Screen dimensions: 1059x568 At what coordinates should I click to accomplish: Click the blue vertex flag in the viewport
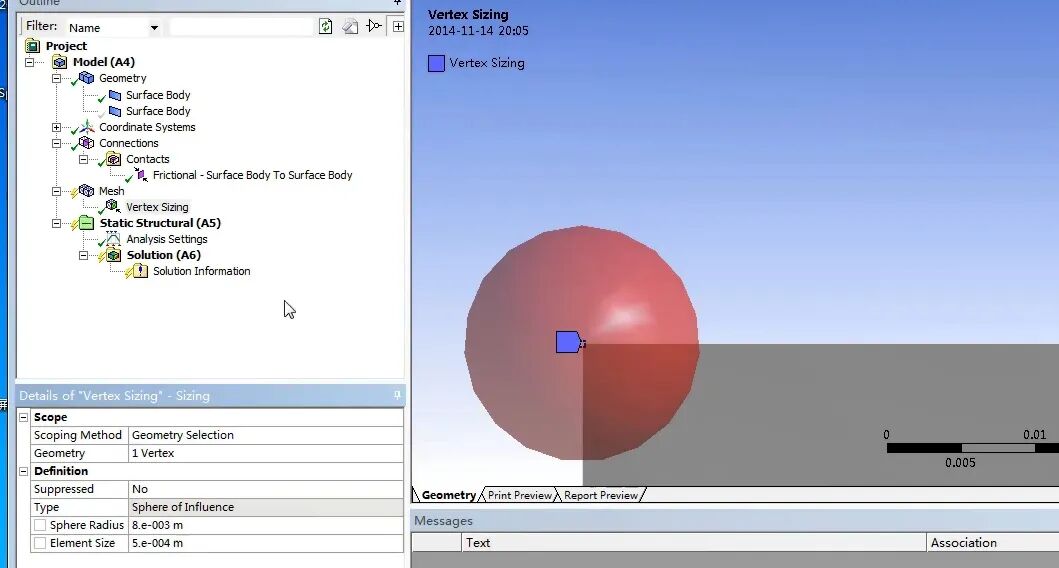pos(568,342)
